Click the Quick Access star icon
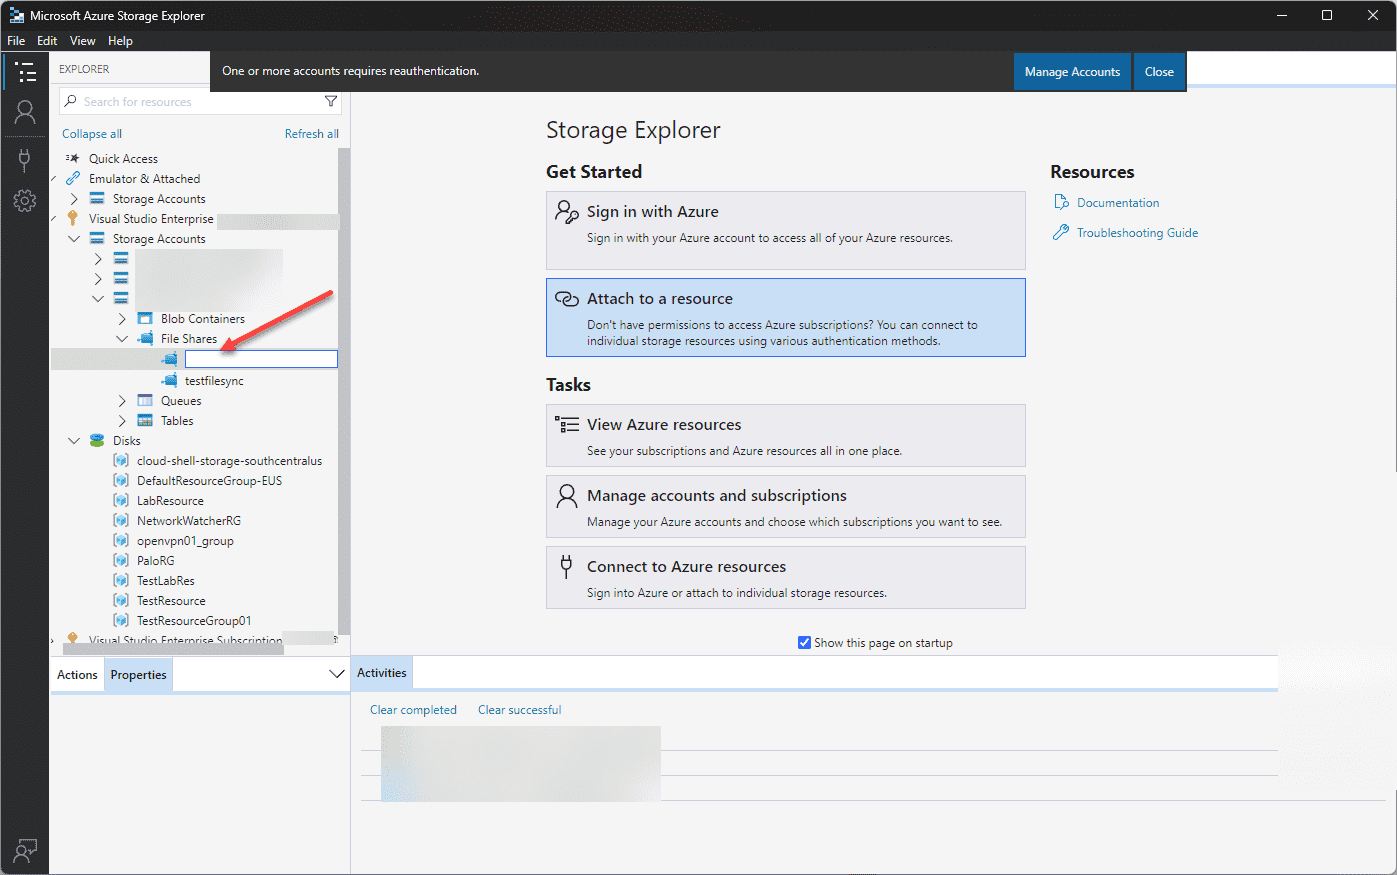 pos(72,158)
